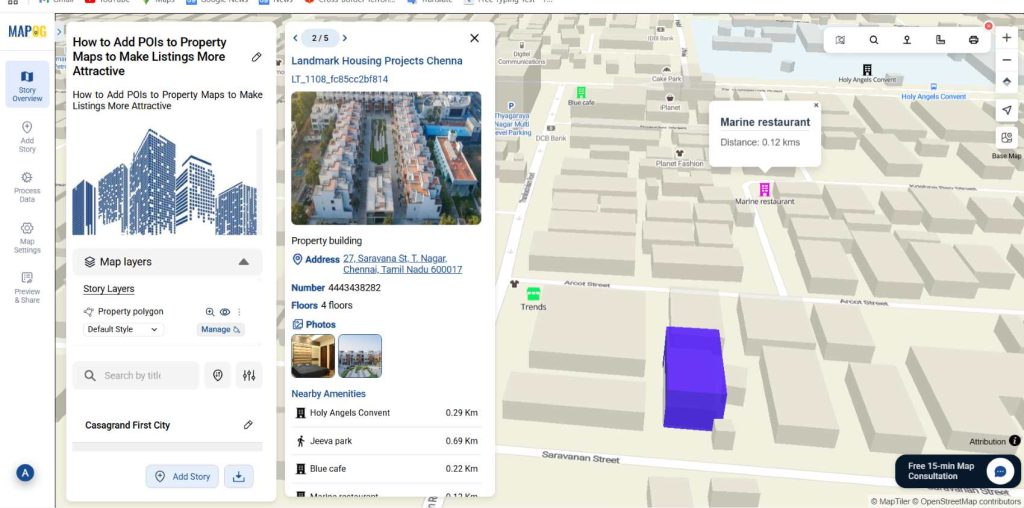1024x508 pixels.
Task: Collapse the Map layers section
Action: (243, 262)
